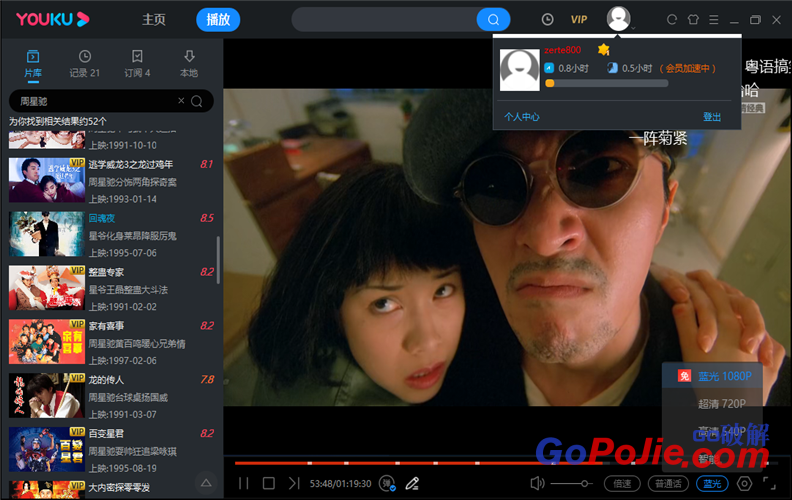
Task: Toggle the danmaku (弹) comments button
Action: (x=387, y=484)
